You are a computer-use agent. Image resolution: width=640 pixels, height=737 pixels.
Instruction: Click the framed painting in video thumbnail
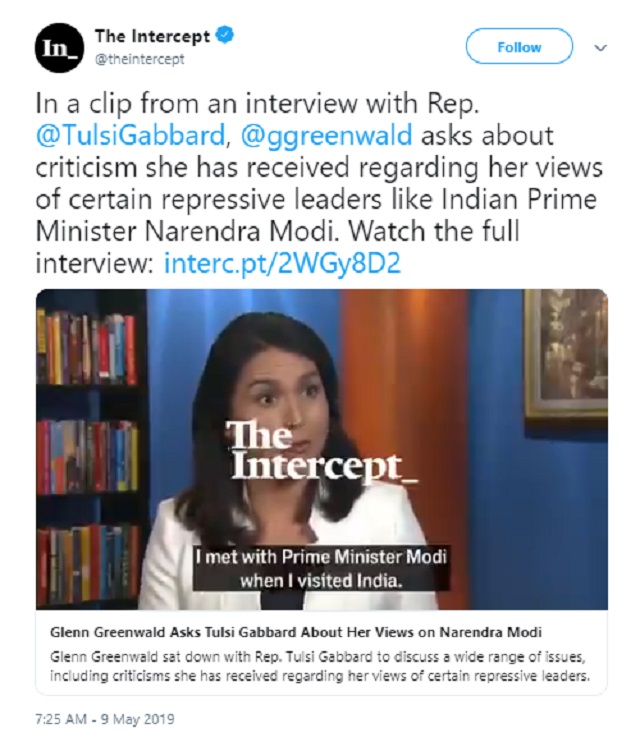(x=566, y=353)
